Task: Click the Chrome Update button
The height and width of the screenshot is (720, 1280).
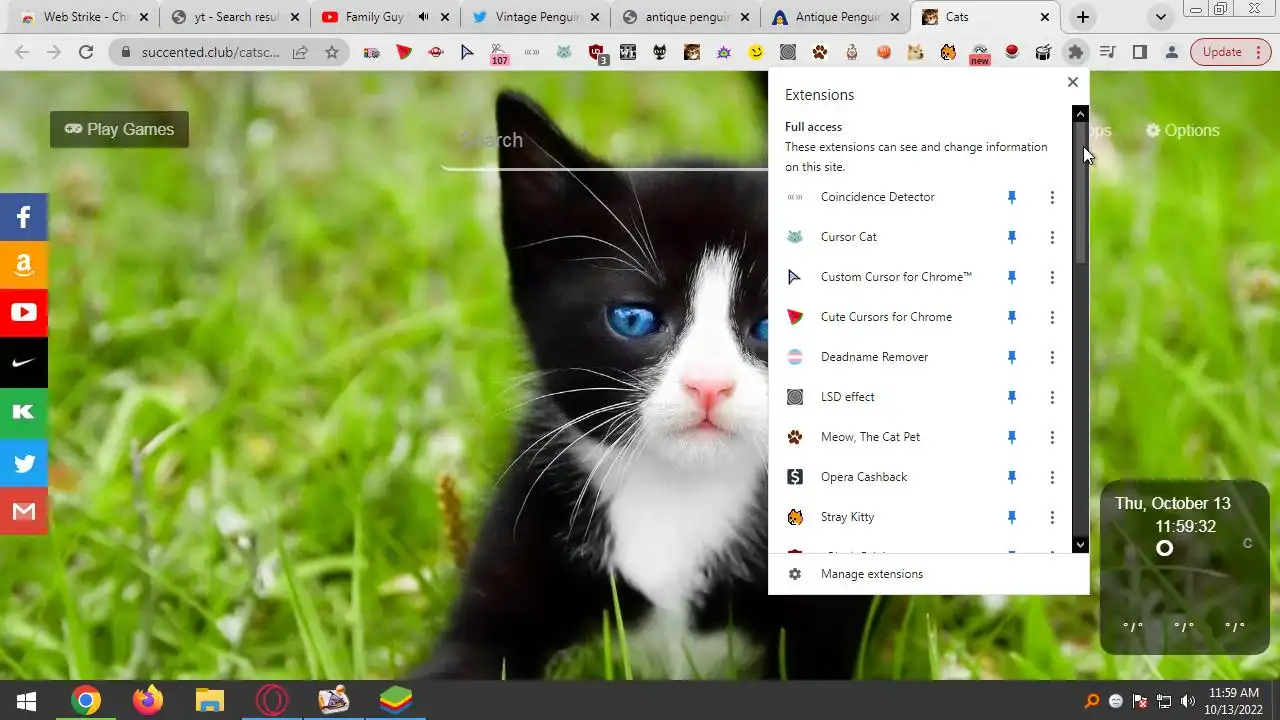Action: (1229, 52)
